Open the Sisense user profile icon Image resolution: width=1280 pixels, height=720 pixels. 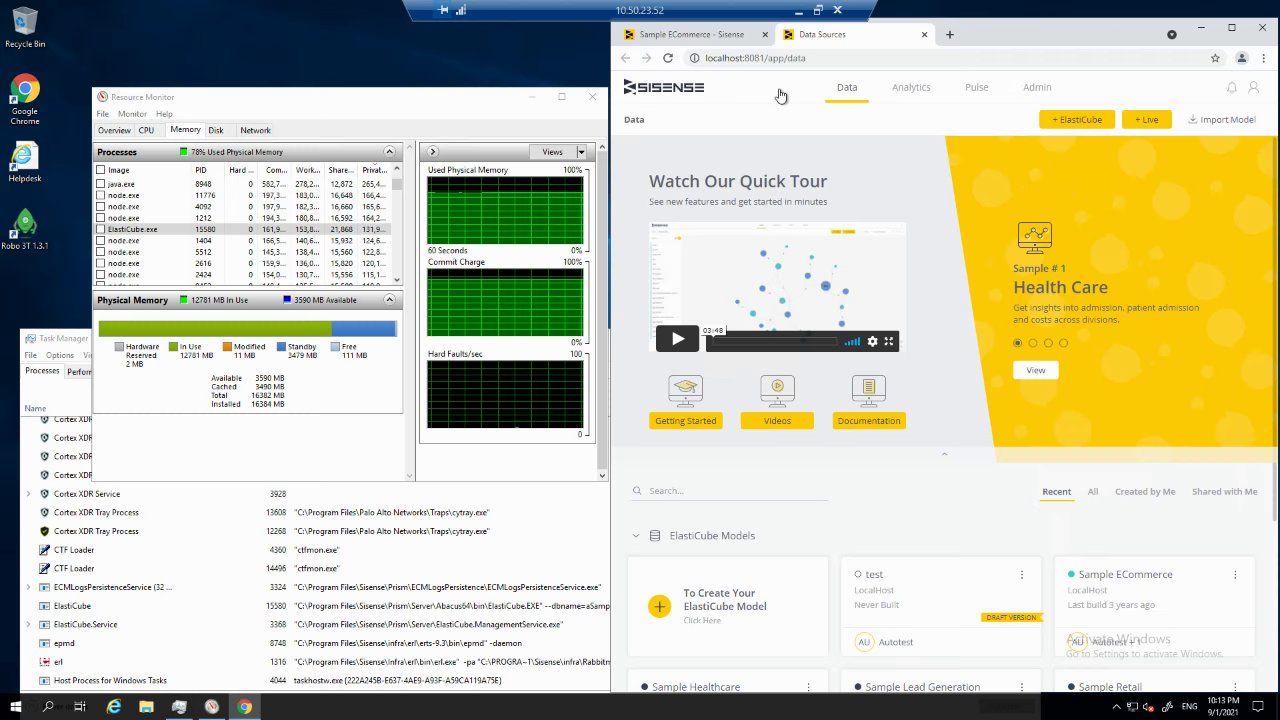(x=1253, y=88)
